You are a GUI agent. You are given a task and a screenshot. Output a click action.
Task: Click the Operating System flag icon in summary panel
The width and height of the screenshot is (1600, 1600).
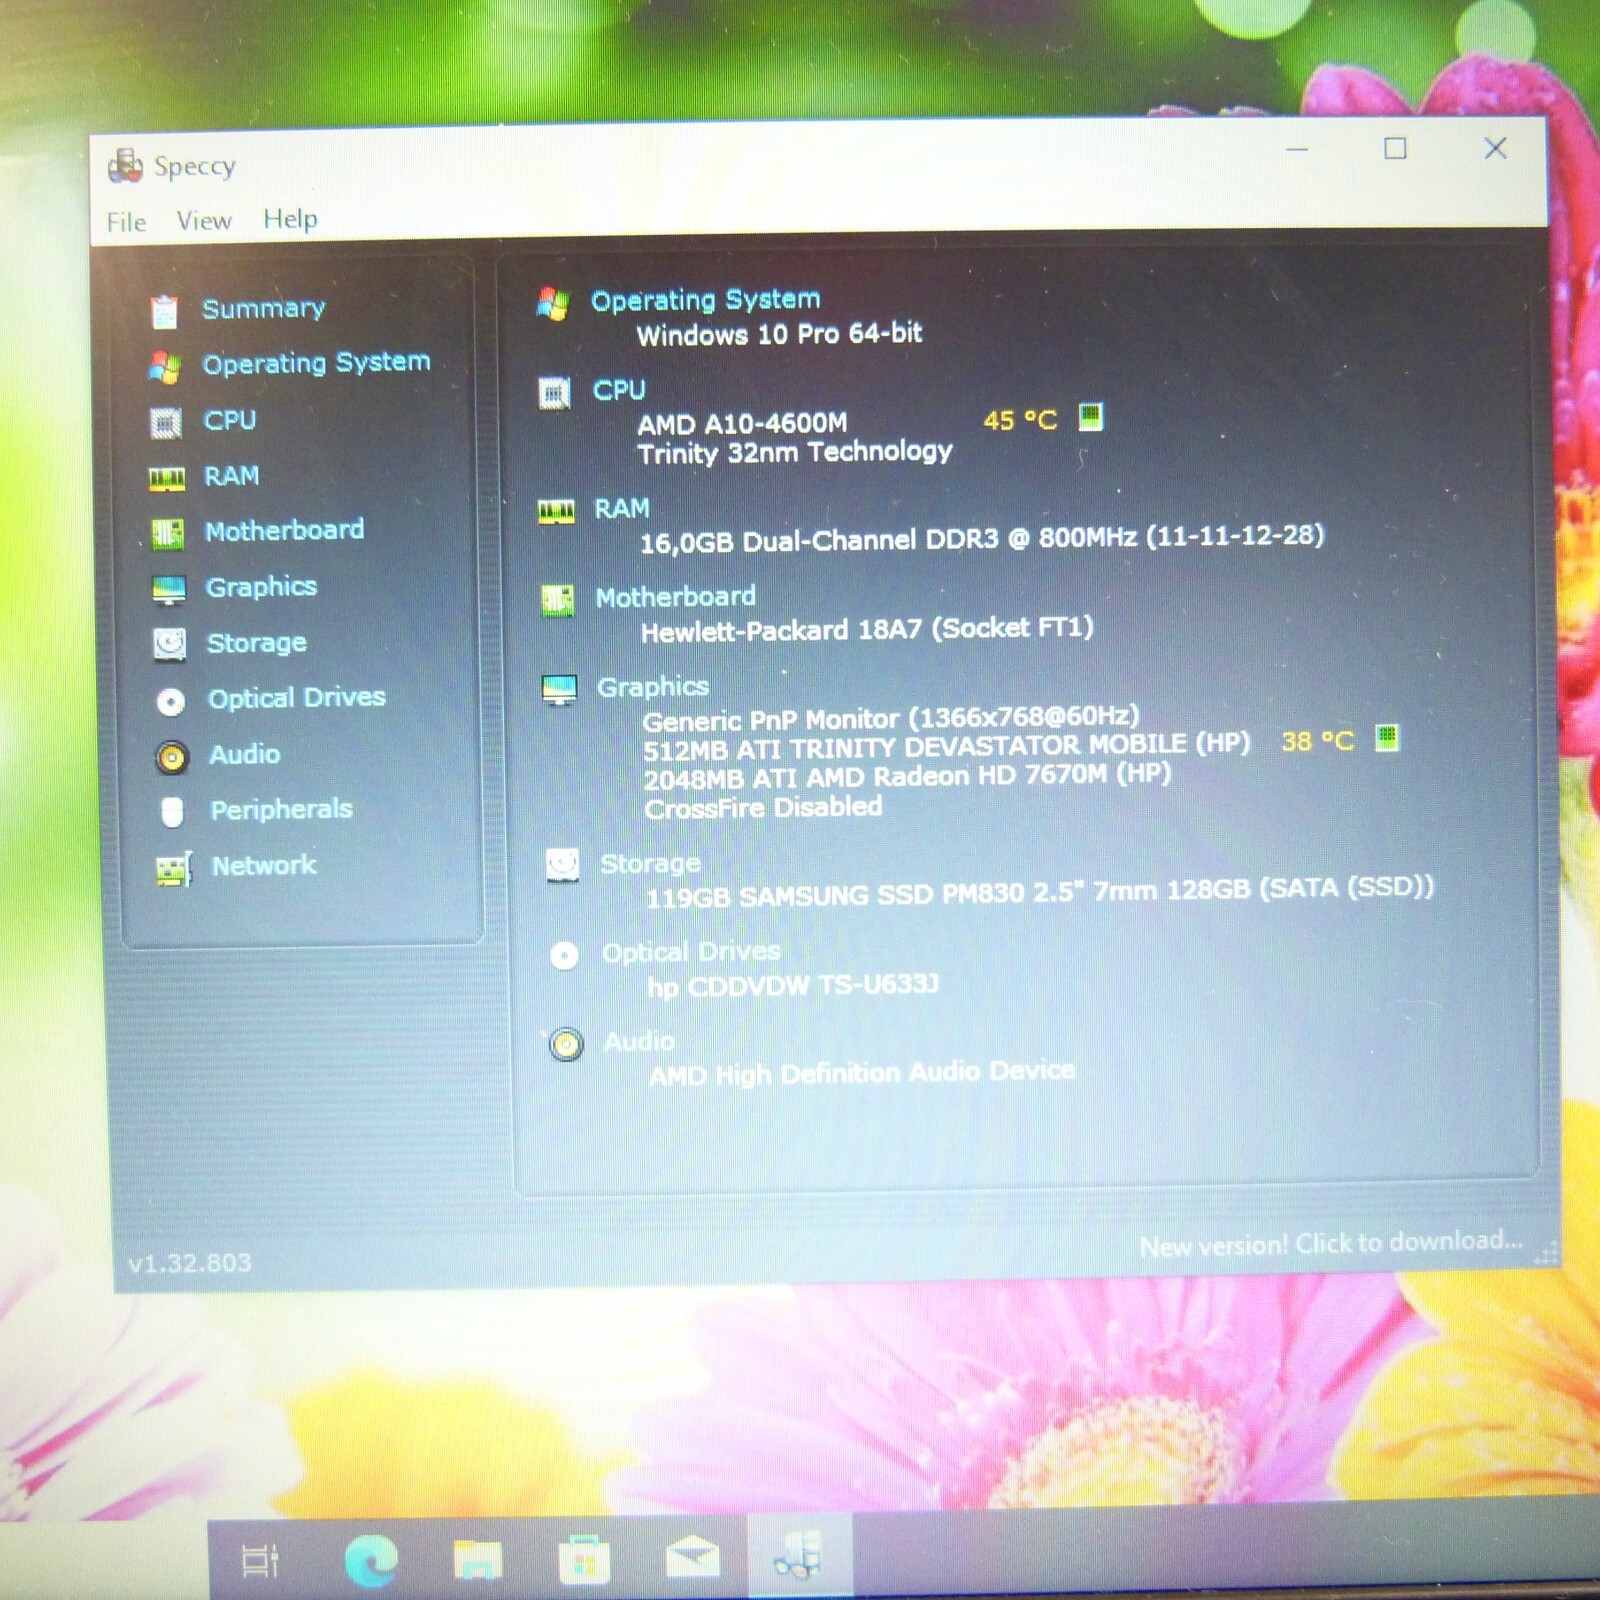(x=552, y=303)
